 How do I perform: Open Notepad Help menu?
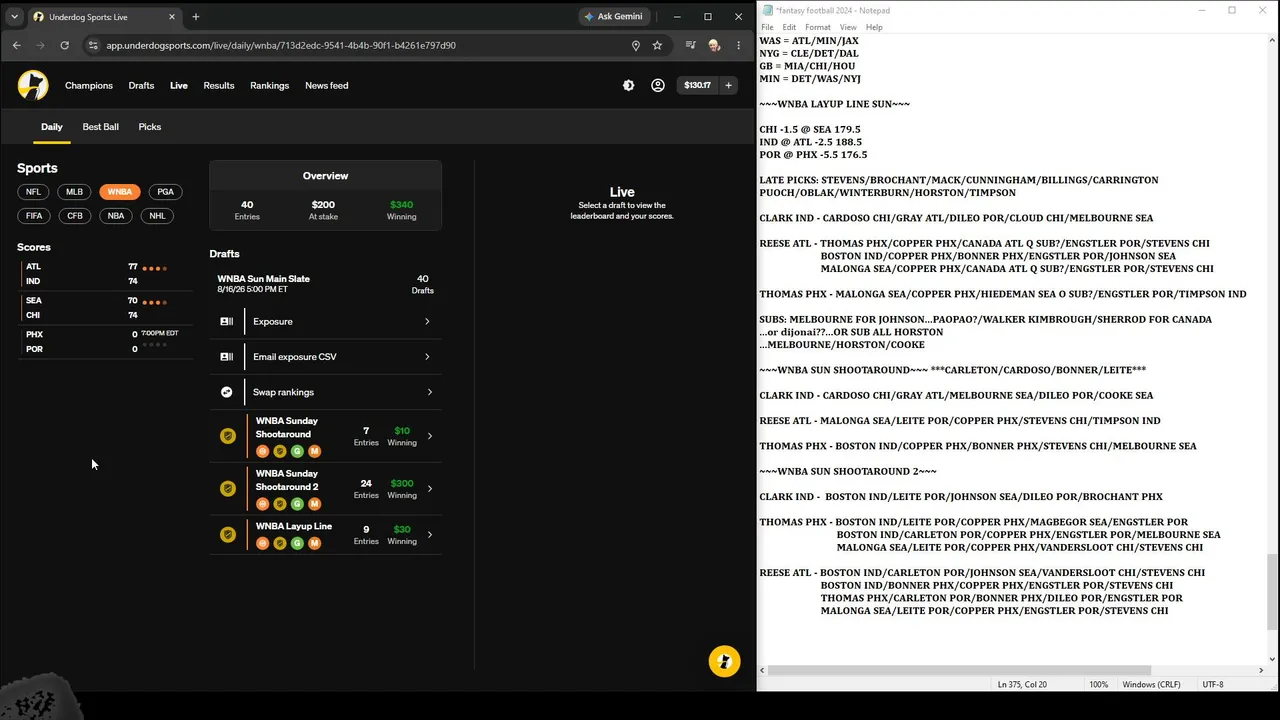(874, 27)
